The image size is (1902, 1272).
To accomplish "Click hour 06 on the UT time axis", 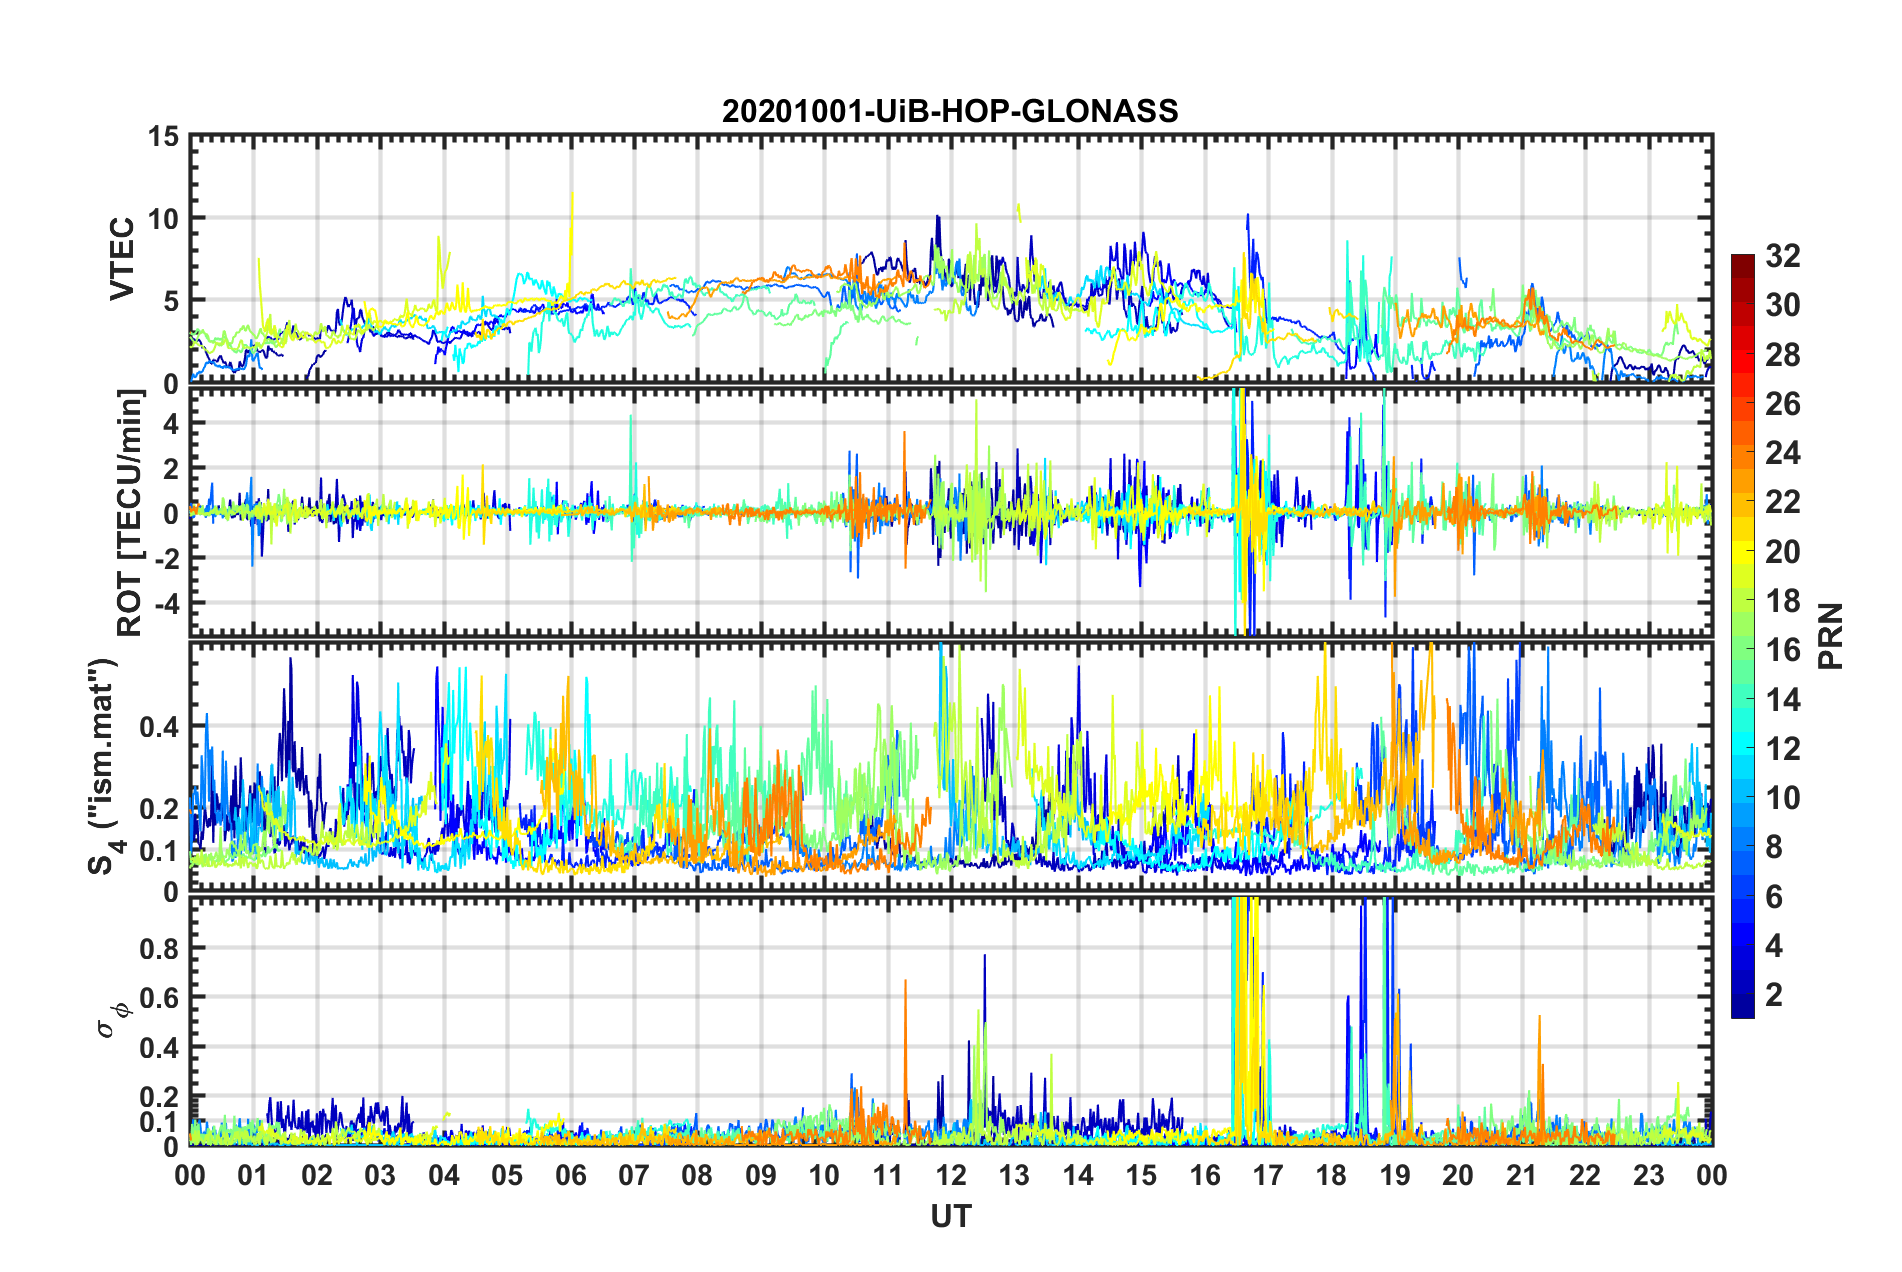I will click(570, 1175).
